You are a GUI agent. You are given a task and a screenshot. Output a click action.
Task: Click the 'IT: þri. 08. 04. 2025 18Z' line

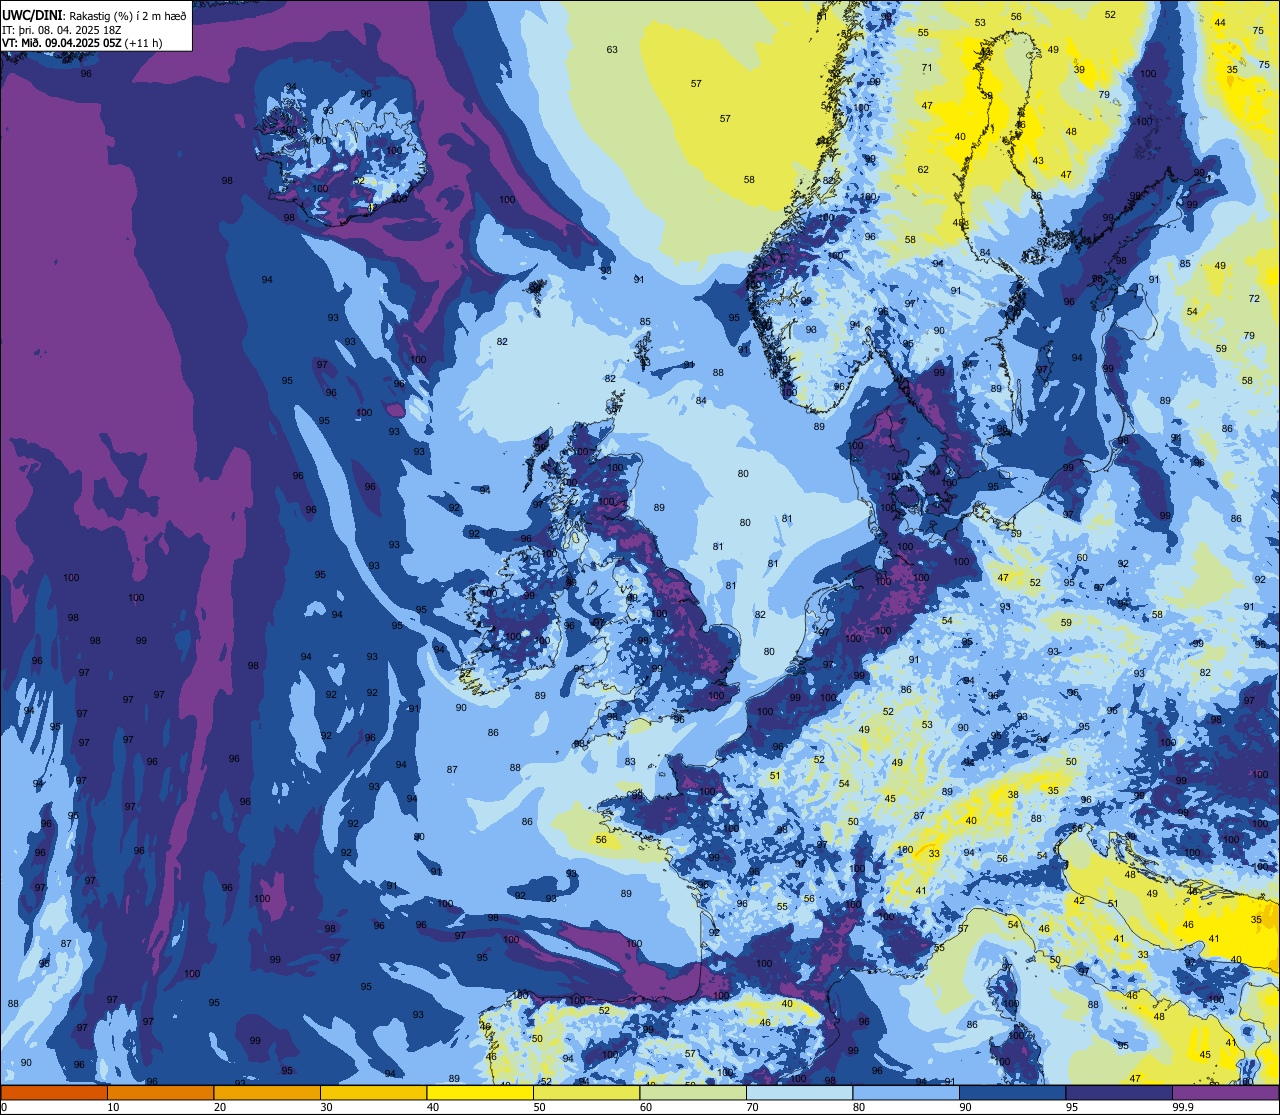click(x=61, y=29)
